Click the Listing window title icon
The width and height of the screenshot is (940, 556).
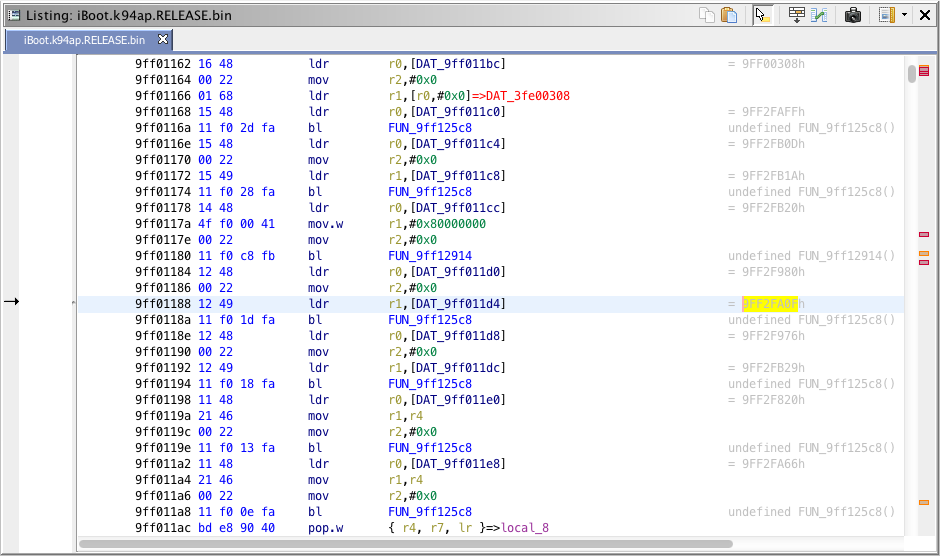[x=14, y=15]
